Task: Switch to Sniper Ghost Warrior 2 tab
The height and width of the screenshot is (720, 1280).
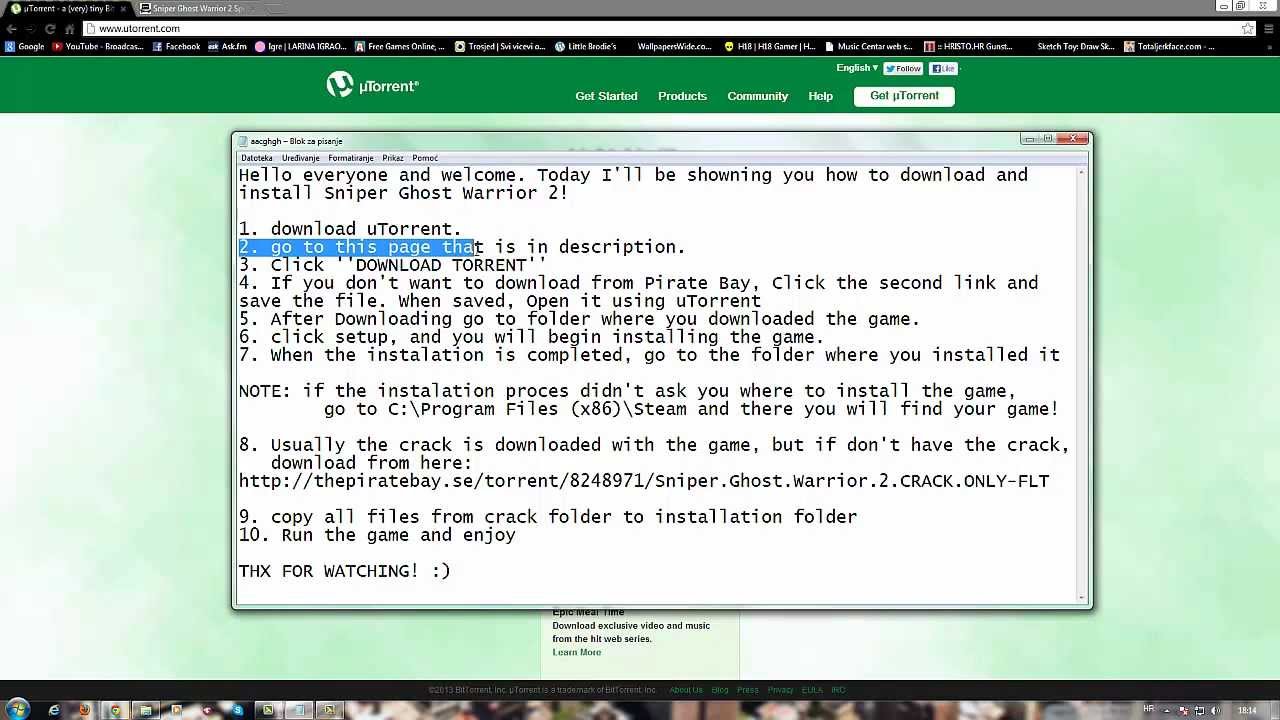Action: coord(198,8)
